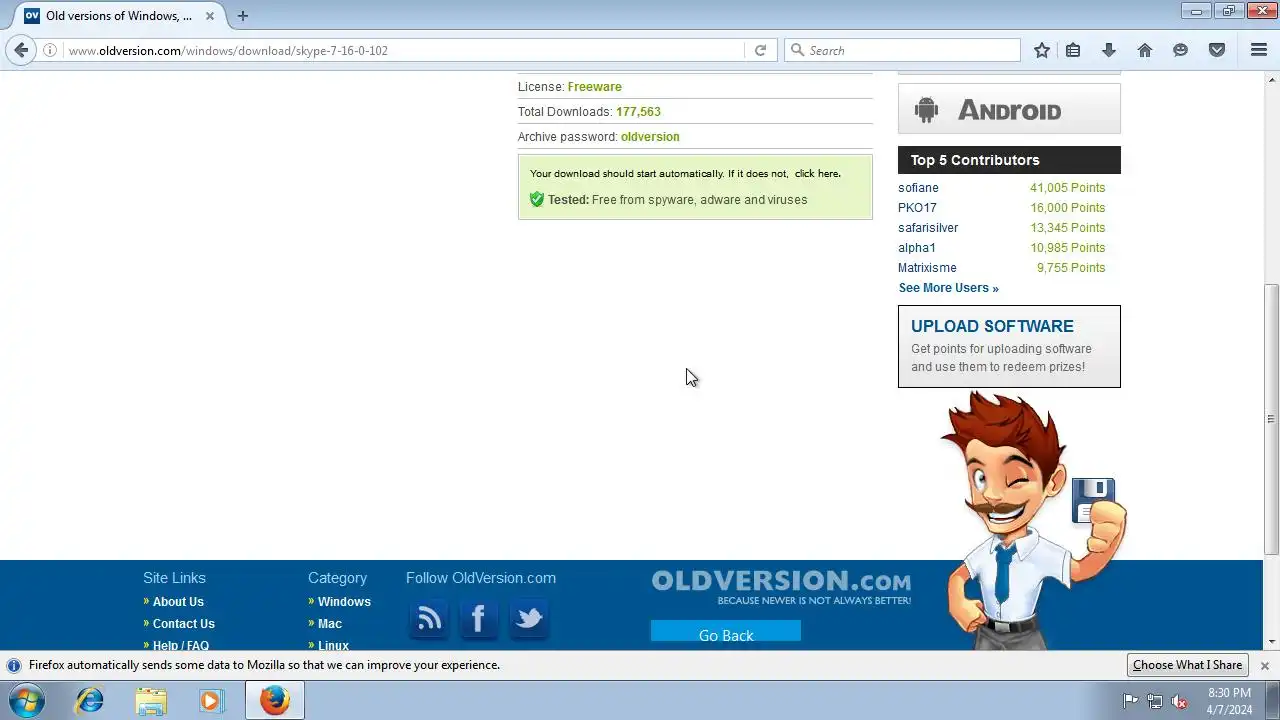Bookmark this page with the star icon
This screenshot has width=1280, height=720.
(1042, 50)
